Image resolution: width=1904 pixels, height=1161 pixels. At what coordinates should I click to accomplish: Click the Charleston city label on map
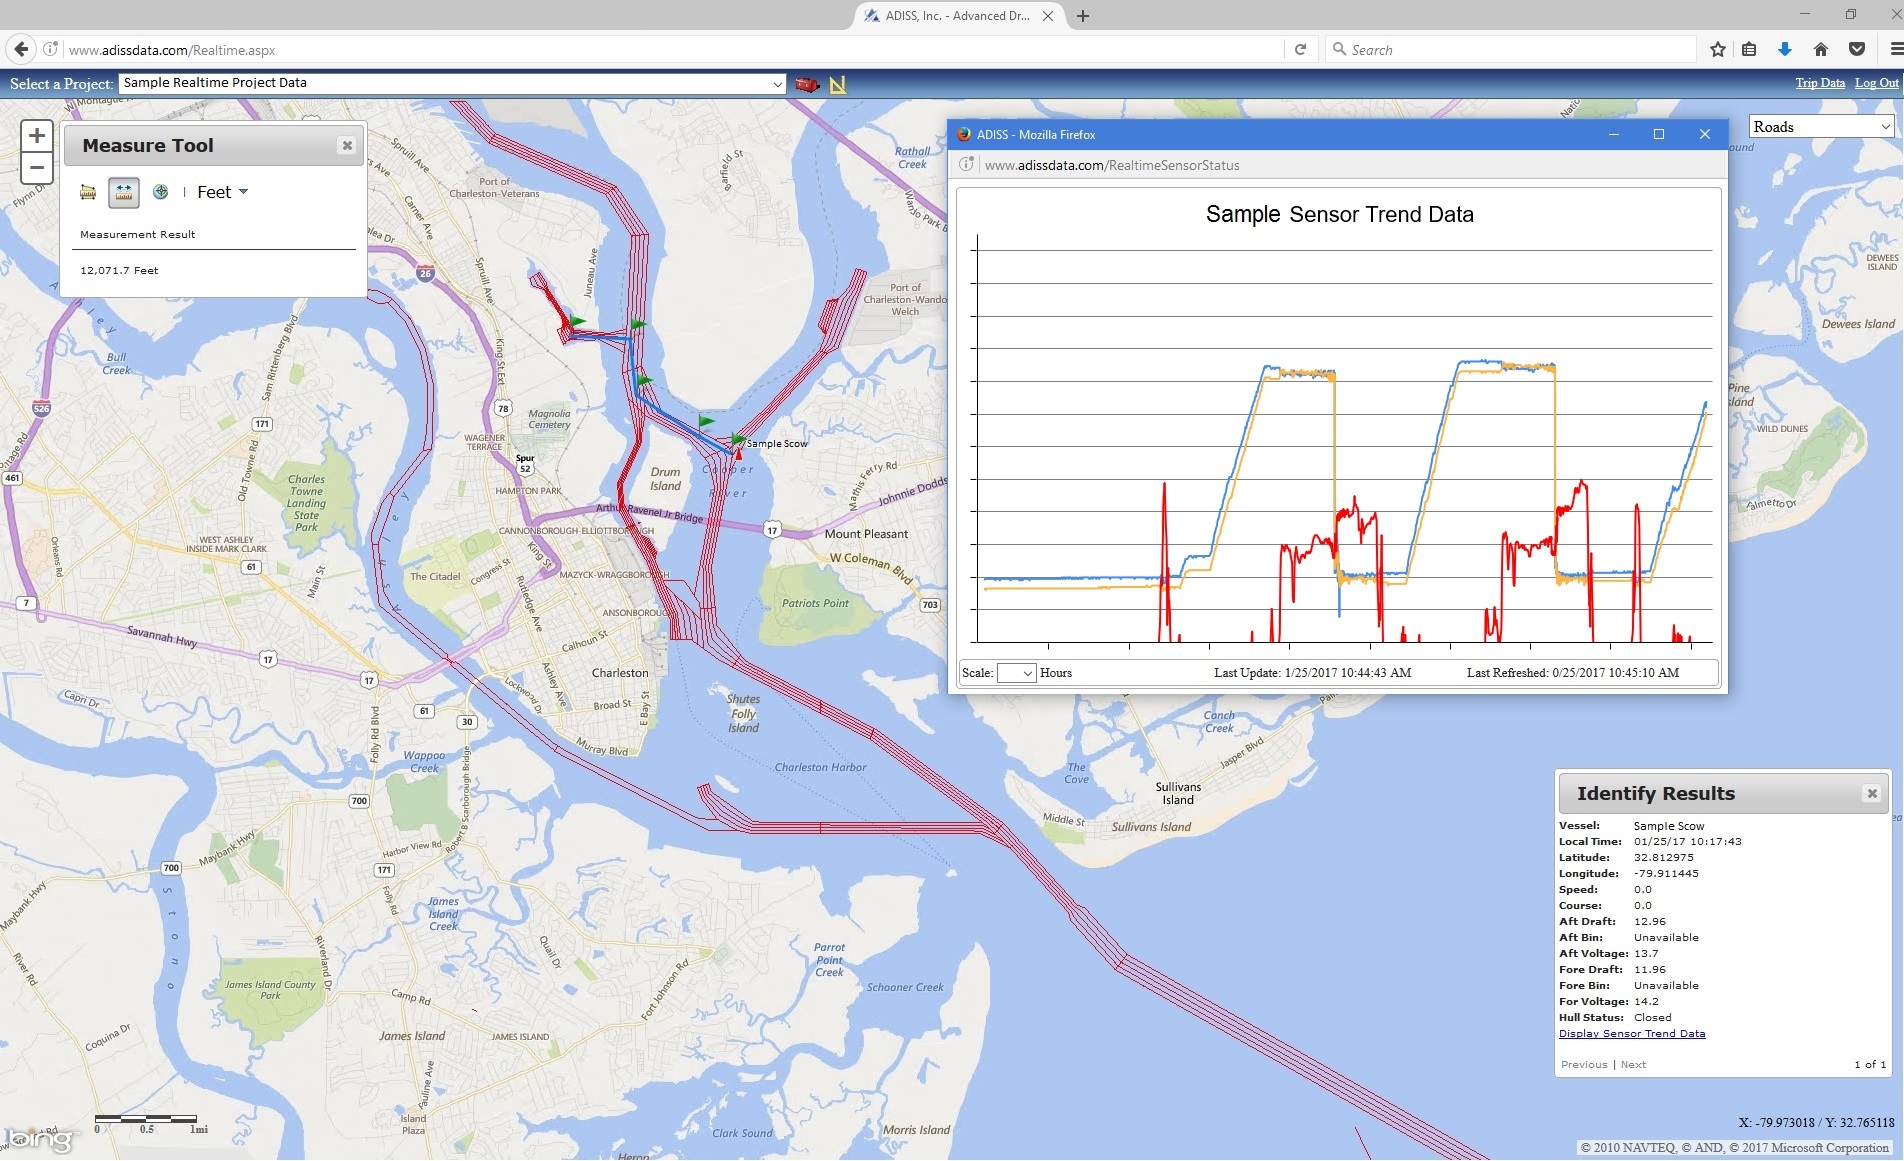coord(620,673)
